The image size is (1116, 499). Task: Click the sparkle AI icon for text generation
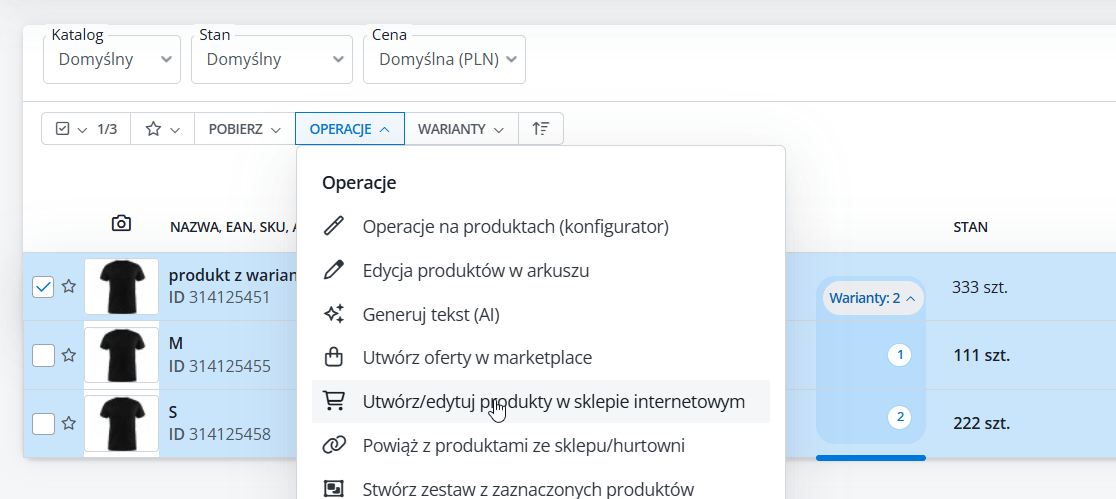334,314
